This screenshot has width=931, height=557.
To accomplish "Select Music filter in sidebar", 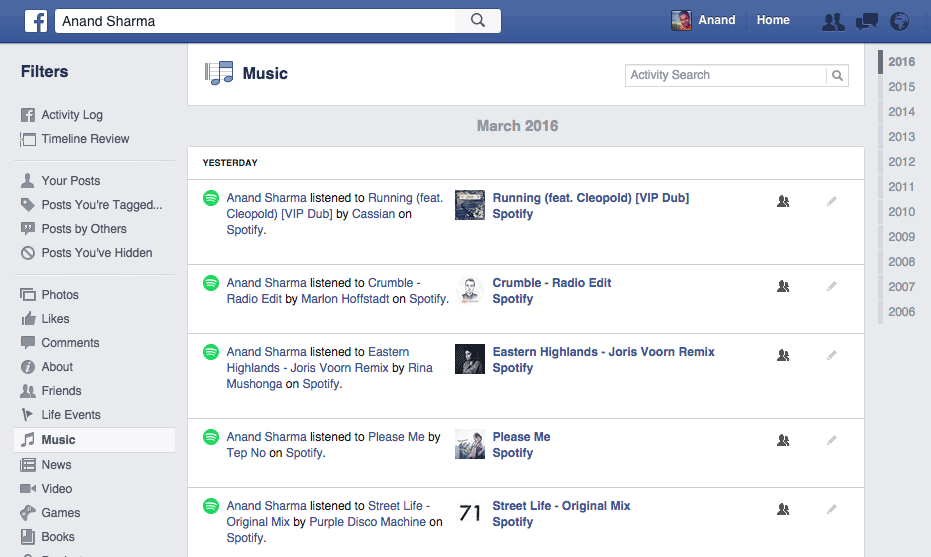I will click(x=94, y=440).
